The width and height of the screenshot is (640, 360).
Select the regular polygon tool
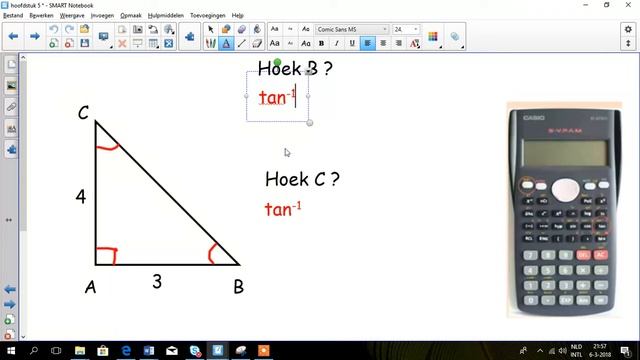[x=242, y=29]
